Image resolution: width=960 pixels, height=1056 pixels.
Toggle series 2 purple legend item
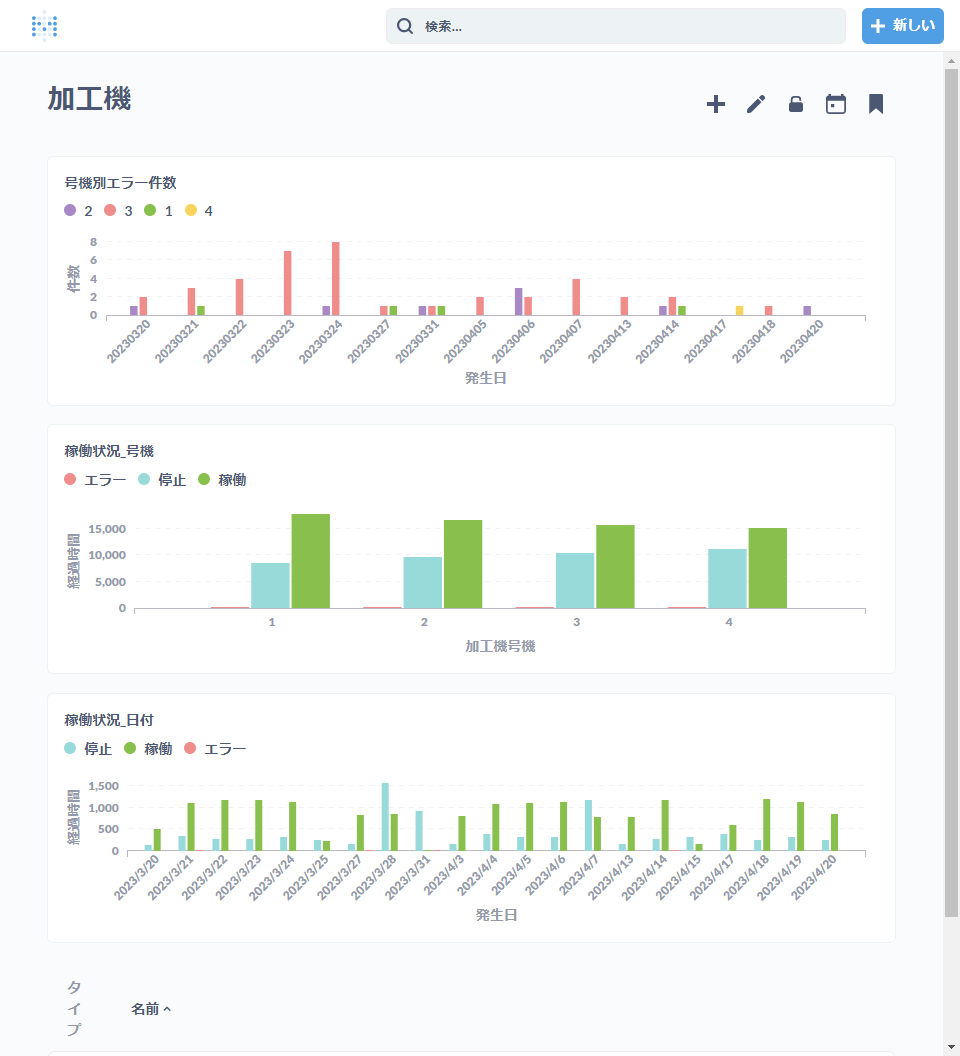pos(78,211)
